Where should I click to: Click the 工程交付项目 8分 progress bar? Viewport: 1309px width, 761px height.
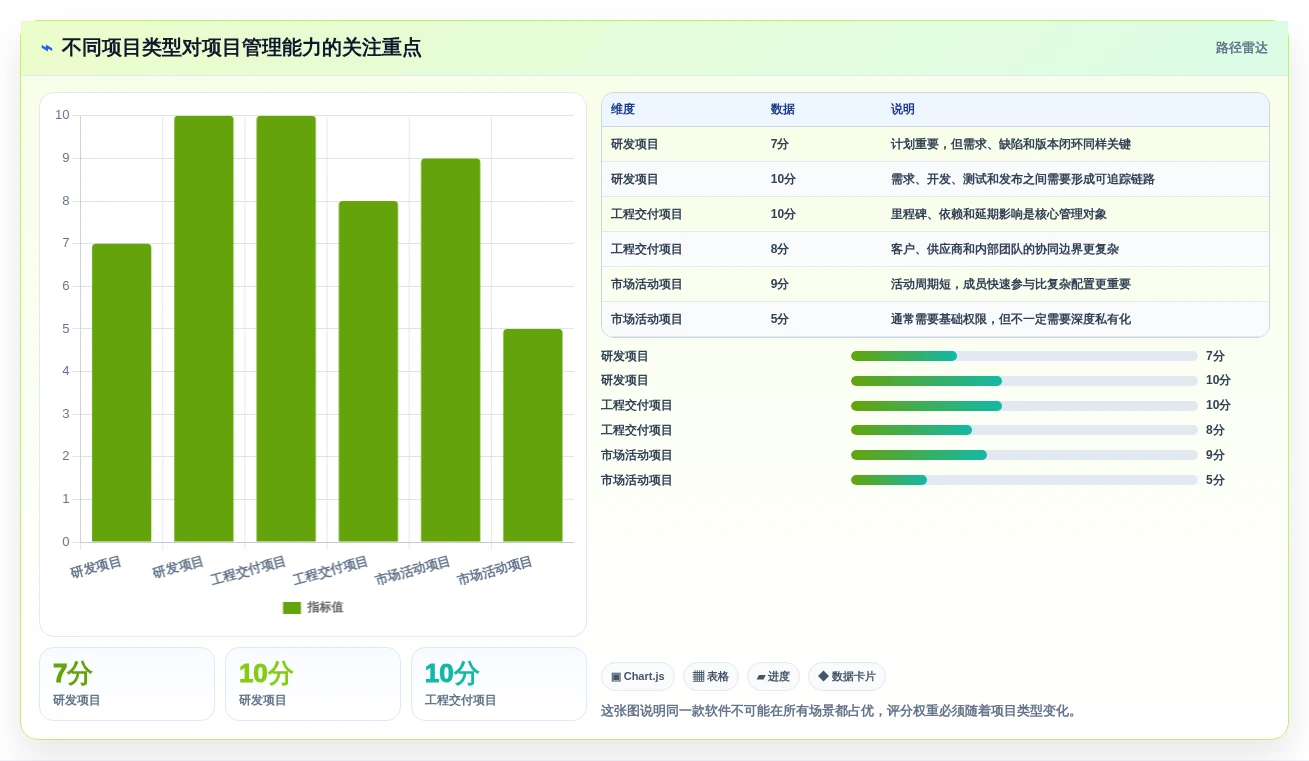(1024, 430)
